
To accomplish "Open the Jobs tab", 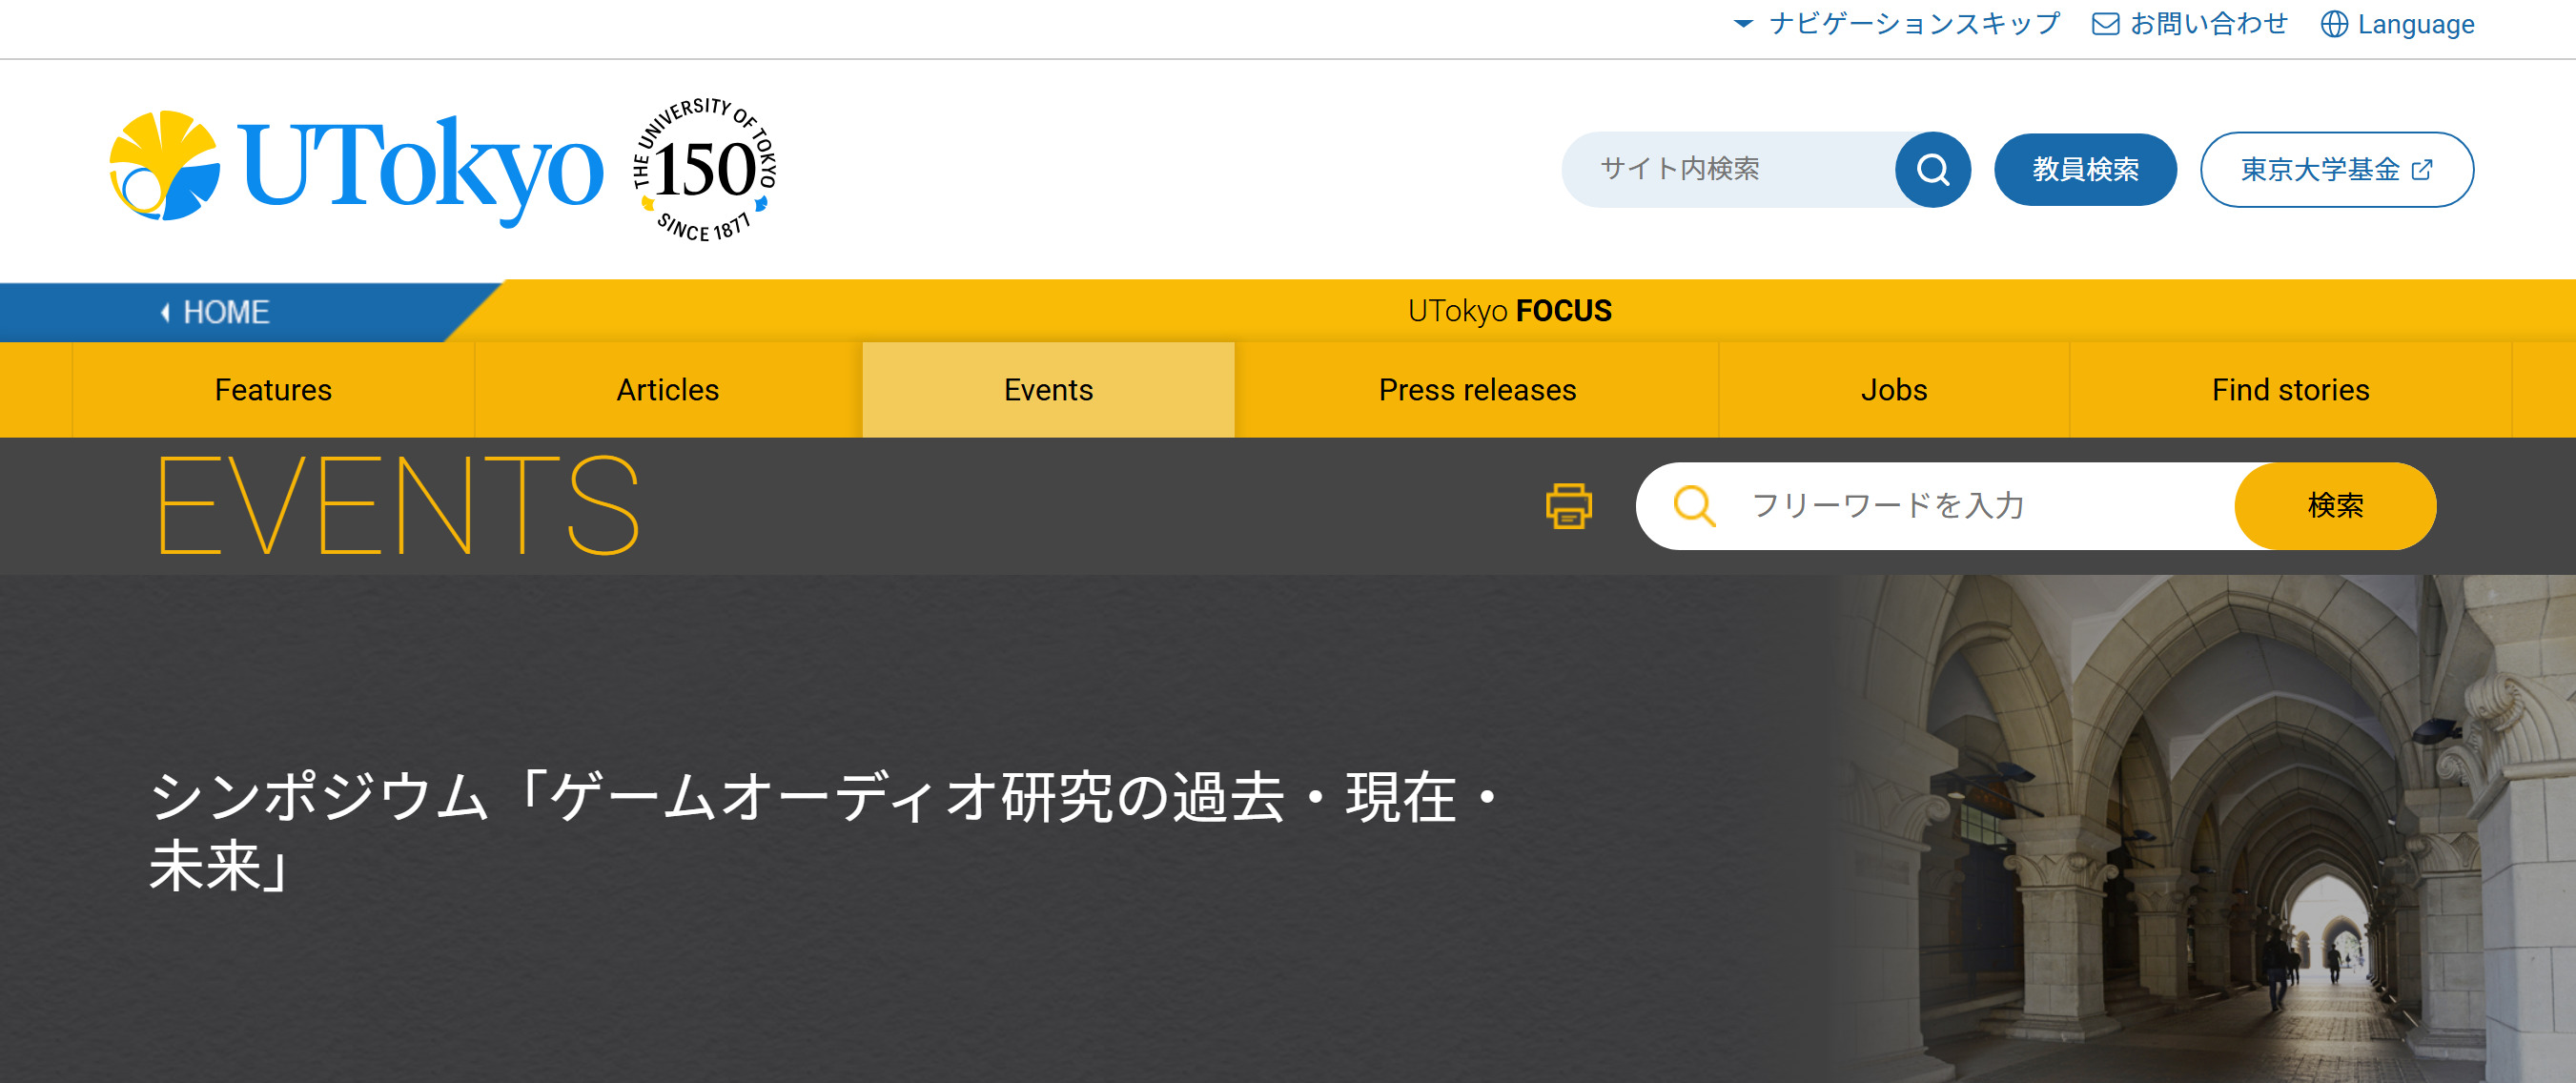I will click(1893, 390).
